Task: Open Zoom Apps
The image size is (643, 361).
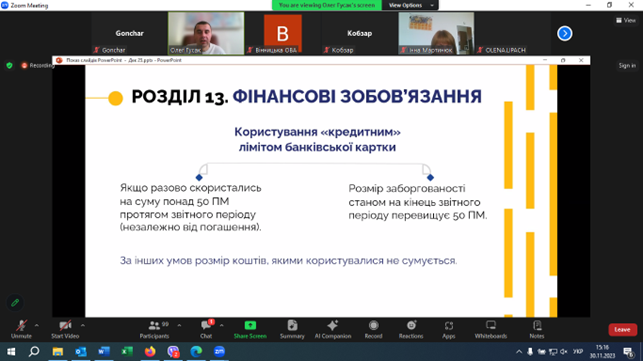Action: pos(449,329)
